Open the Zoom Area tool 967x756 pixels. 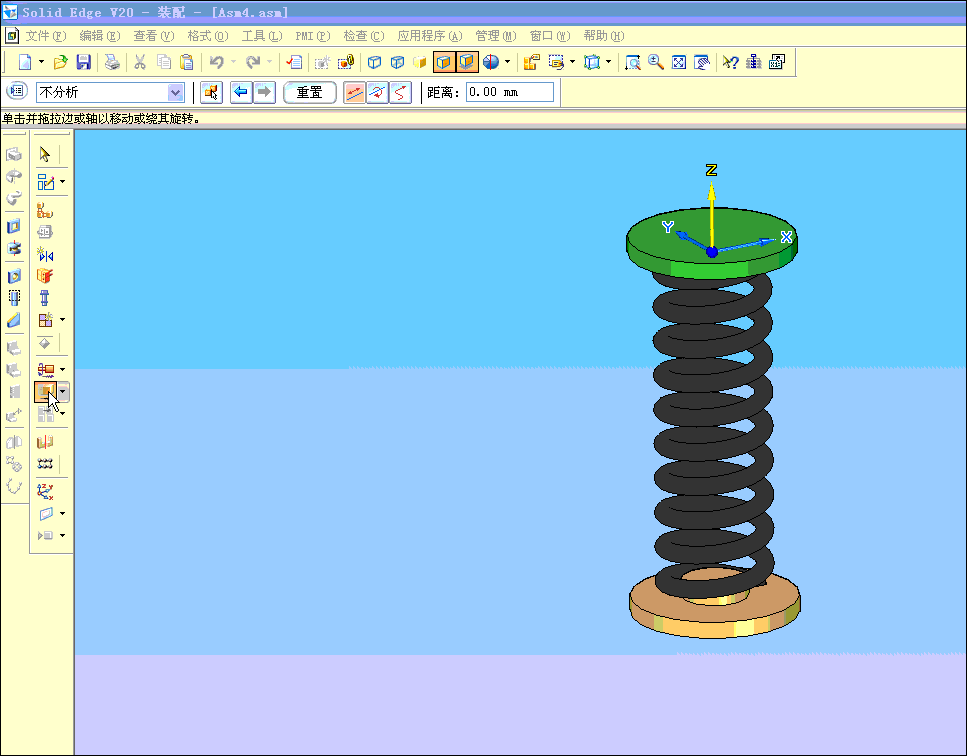632,62
